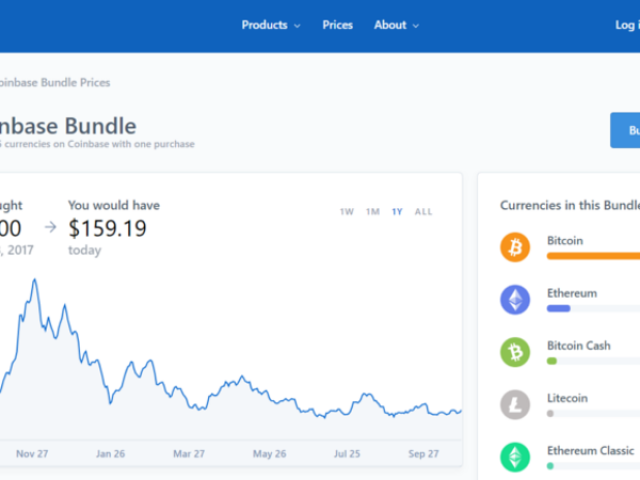
Task: Click the green Bitcoin Cash coin icon
Action: pos(515,352)
